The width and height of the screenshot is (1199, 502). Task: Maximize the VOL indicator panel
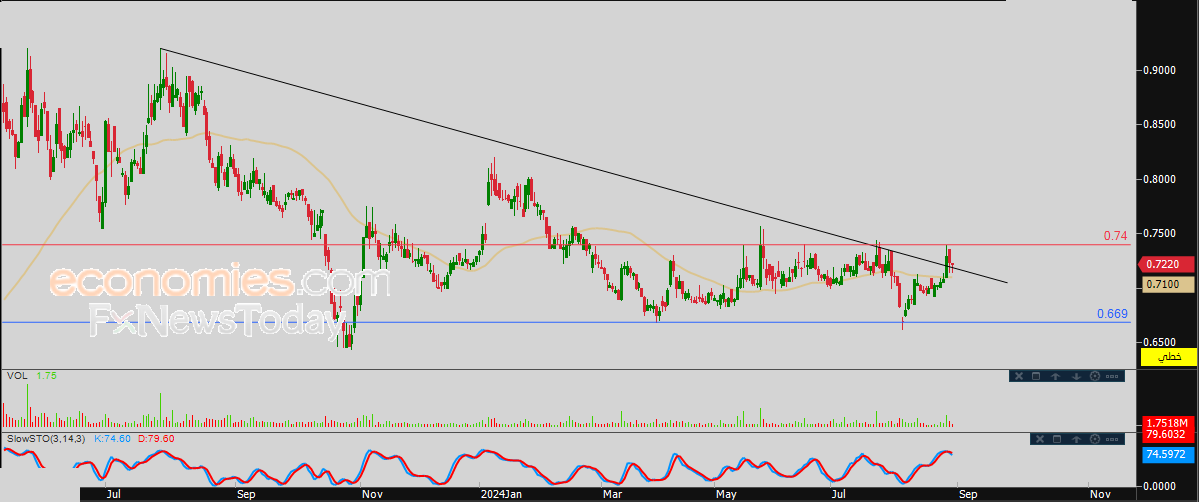click(x=1036, y=376)
